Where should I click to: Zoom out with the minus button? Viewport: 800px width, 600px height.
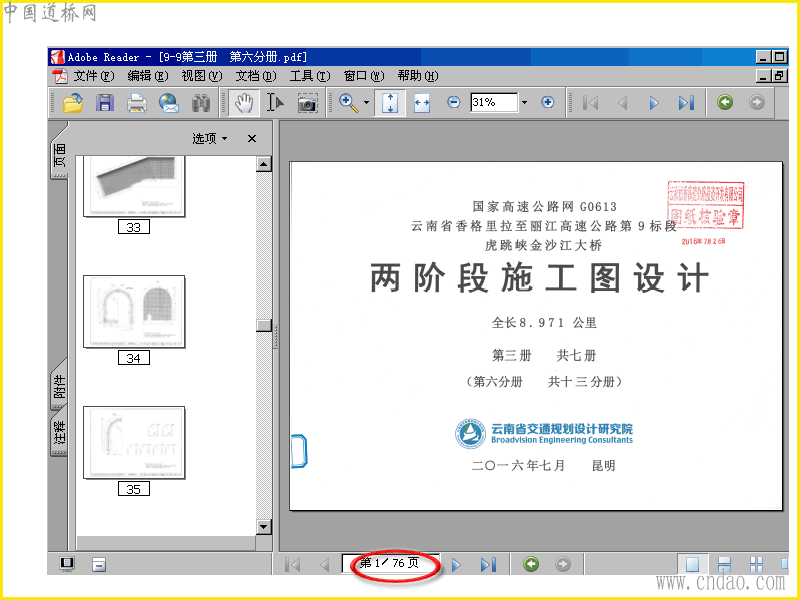454,102
